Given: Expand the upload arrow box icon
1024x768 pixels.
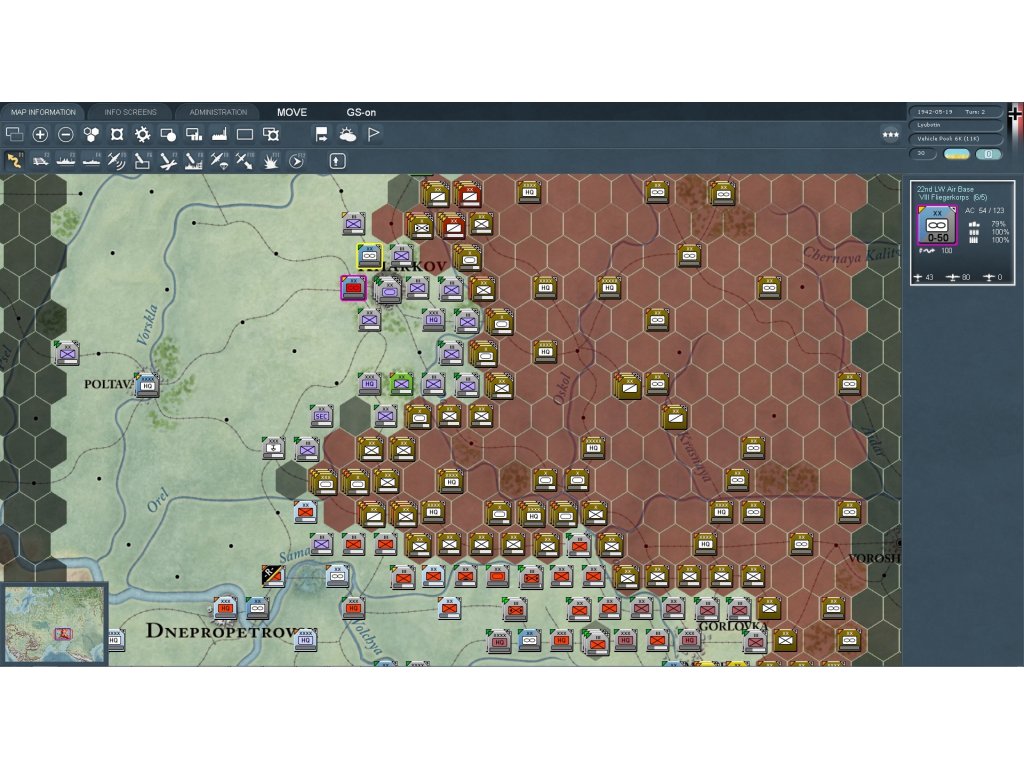Looking at the screenshot, I should pos(337,160).
